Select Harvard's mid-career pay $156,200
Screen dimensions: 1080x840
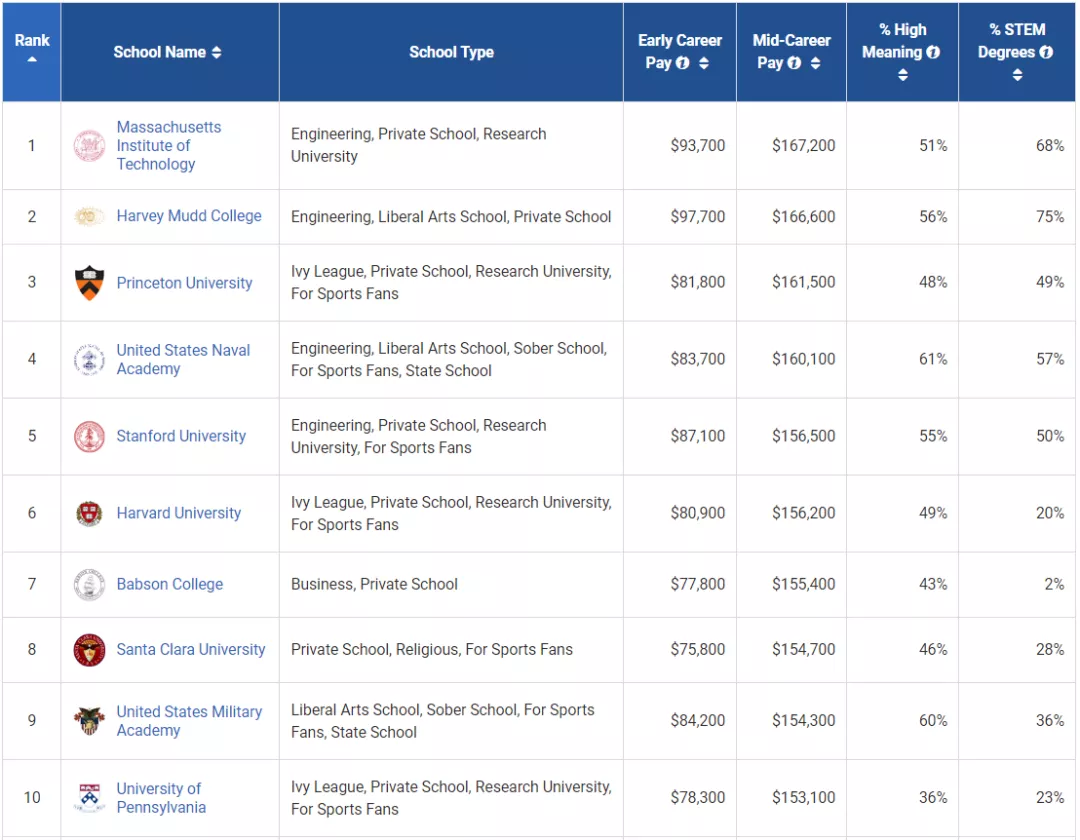click(803, 513)
